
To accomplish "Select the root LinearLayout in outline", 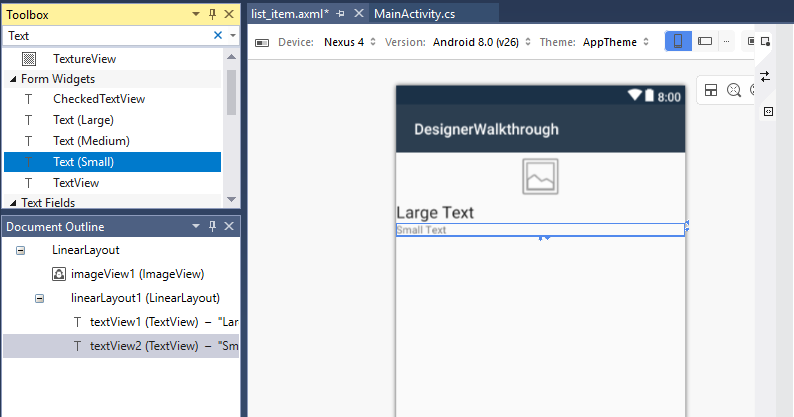I will coord(86,250).
